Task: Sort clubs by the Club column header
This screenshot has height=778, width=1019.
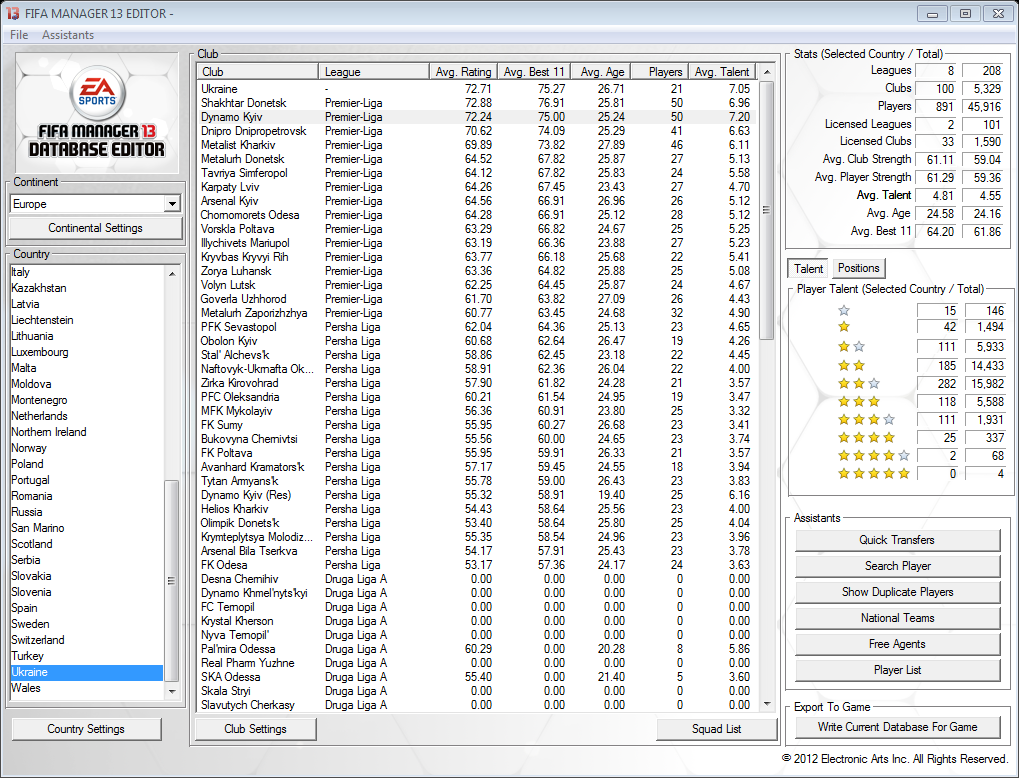Action: pyautogui.click(x=257, y=71)
